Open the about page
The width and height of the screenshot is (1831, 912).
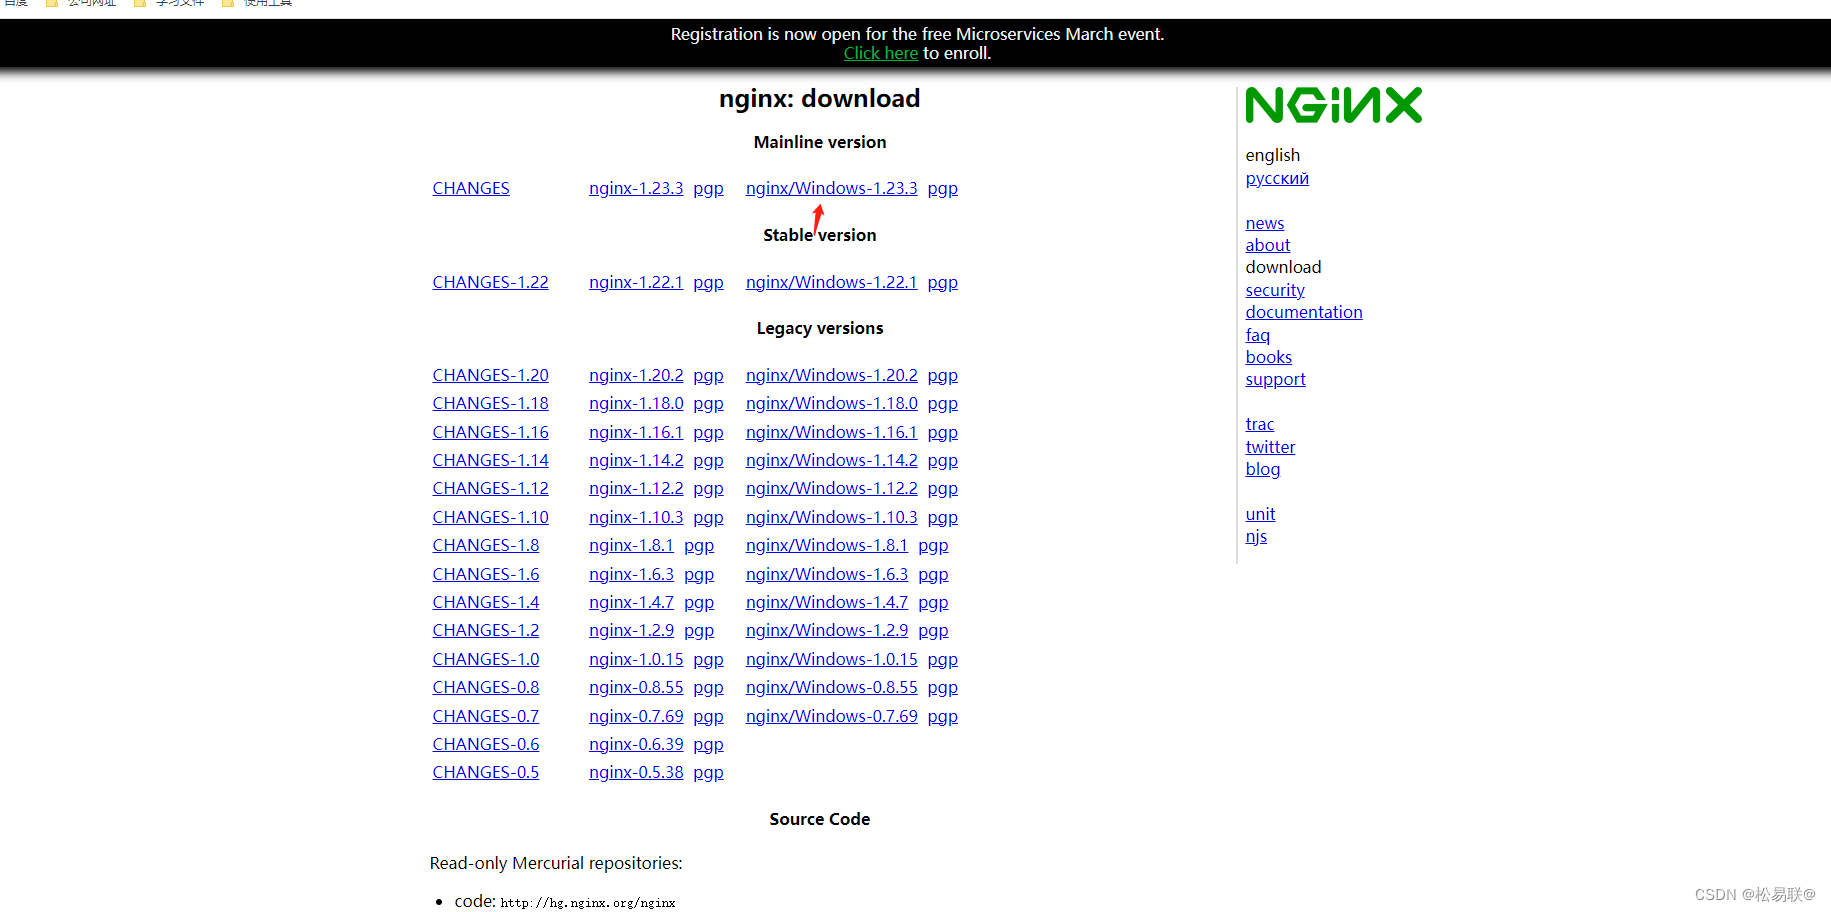click(x=1267, y=245)
